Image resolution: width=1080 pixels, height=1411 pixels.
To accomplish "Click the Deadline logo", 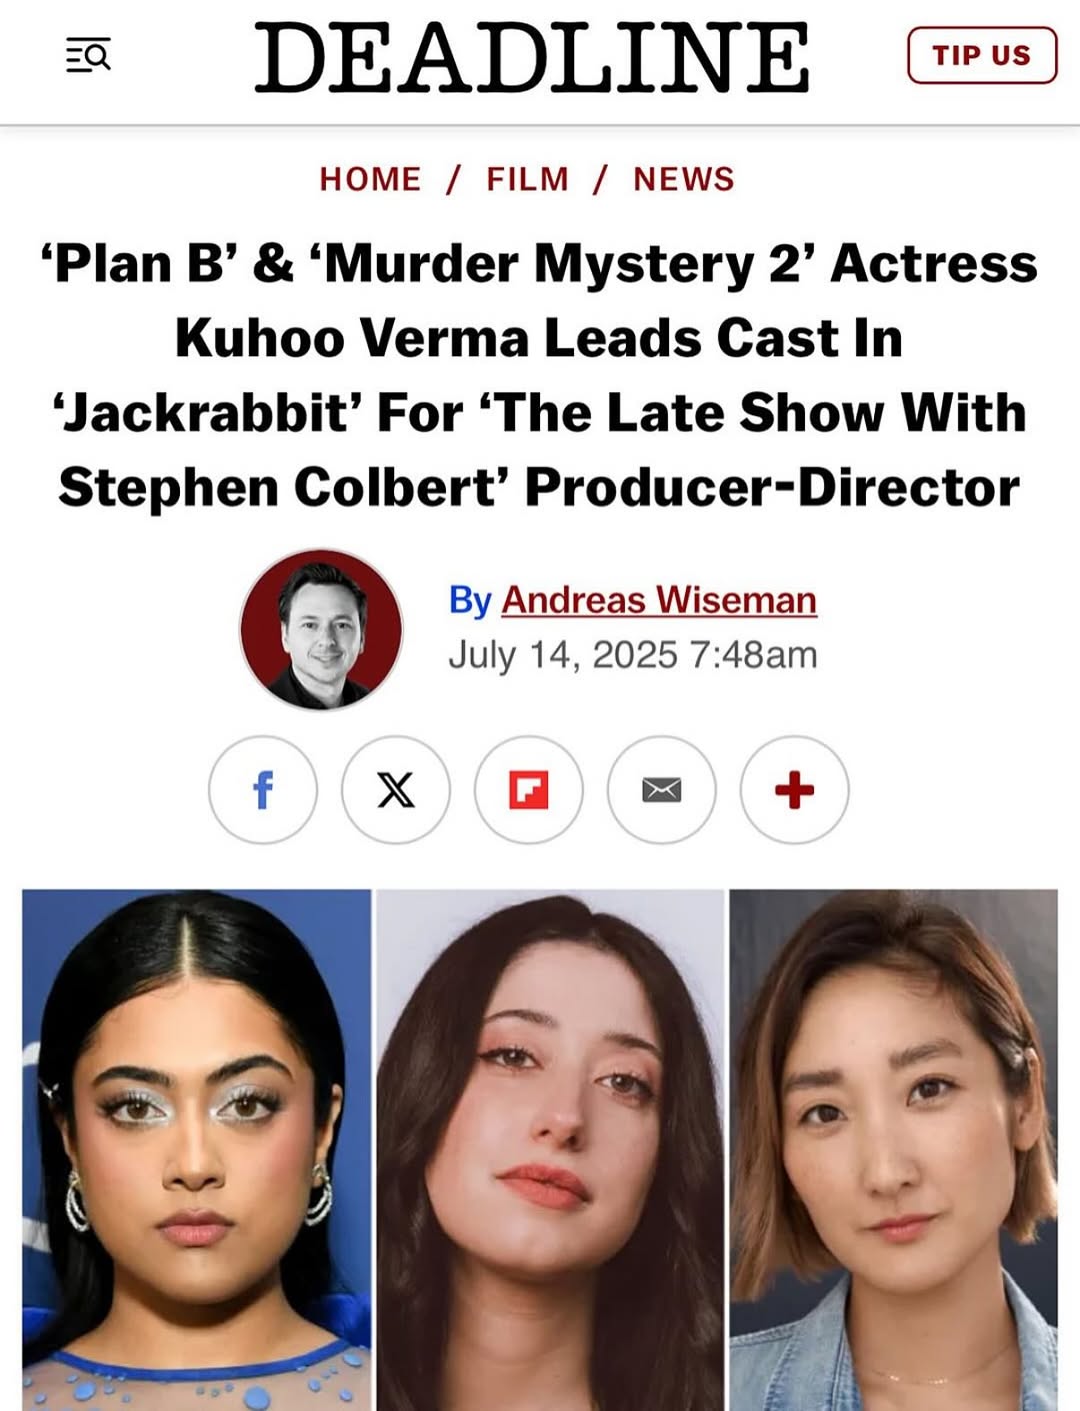I will (532, 57).
